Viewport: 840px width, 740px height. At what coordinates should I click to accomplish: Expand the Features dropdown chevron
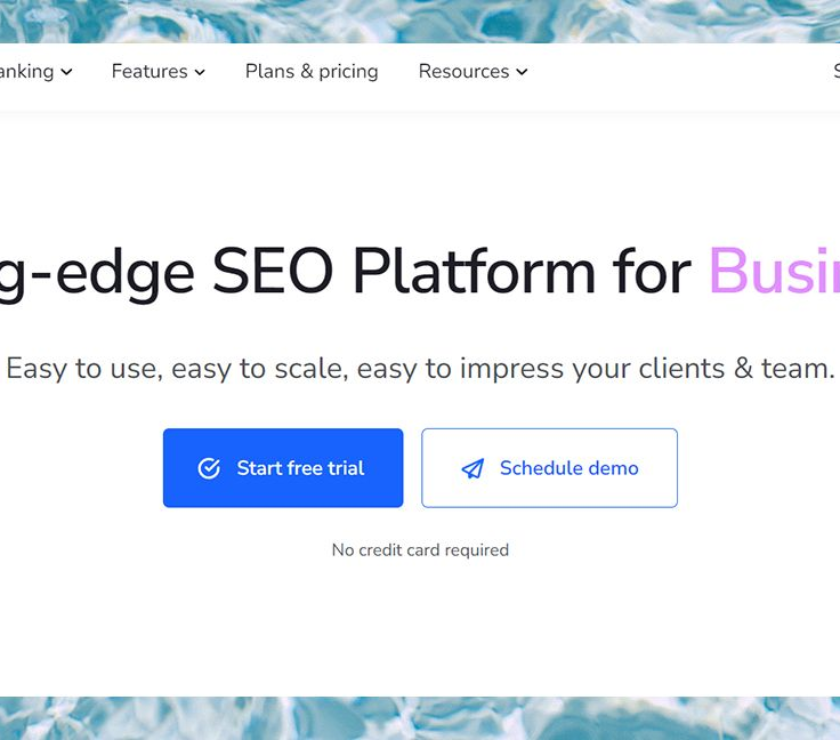pos(200,72)
